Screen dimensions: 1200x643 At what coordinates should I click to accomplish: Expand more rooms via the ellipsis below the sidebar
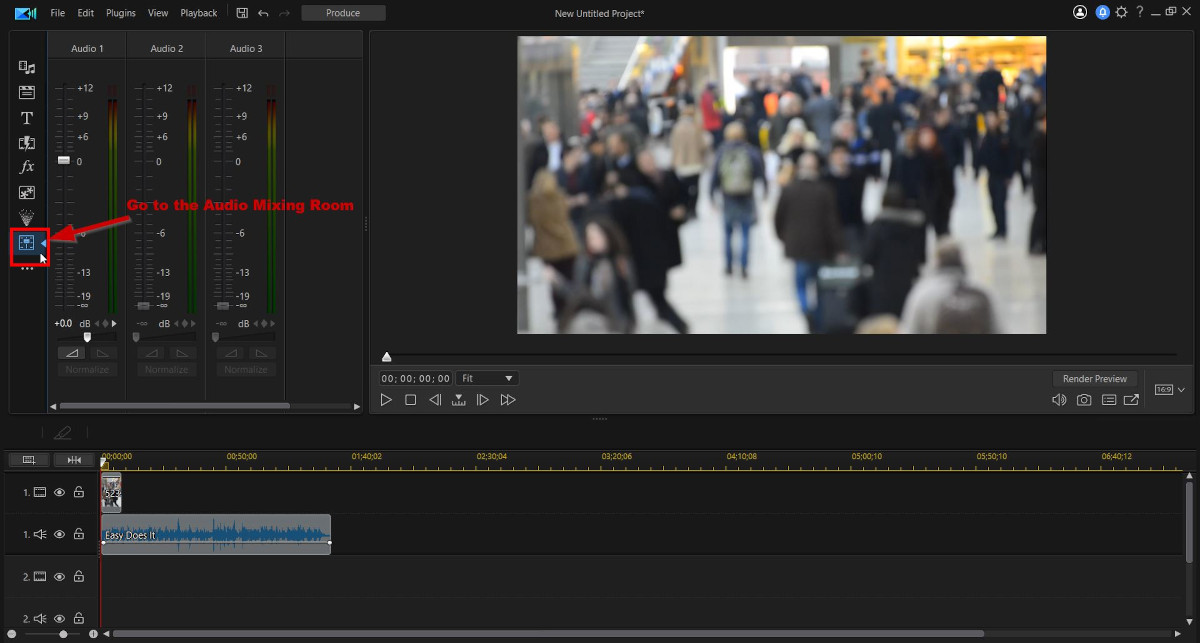pos(26,266)
